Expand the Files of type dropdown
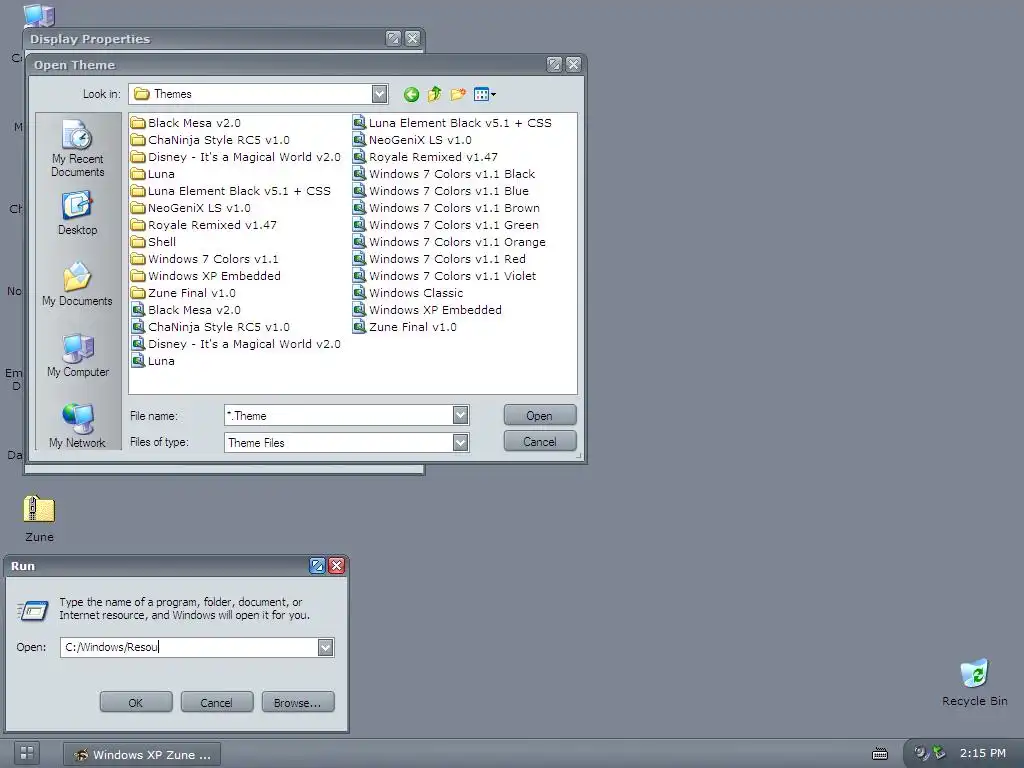This screenshot has width=1024, height=768. 460,443
